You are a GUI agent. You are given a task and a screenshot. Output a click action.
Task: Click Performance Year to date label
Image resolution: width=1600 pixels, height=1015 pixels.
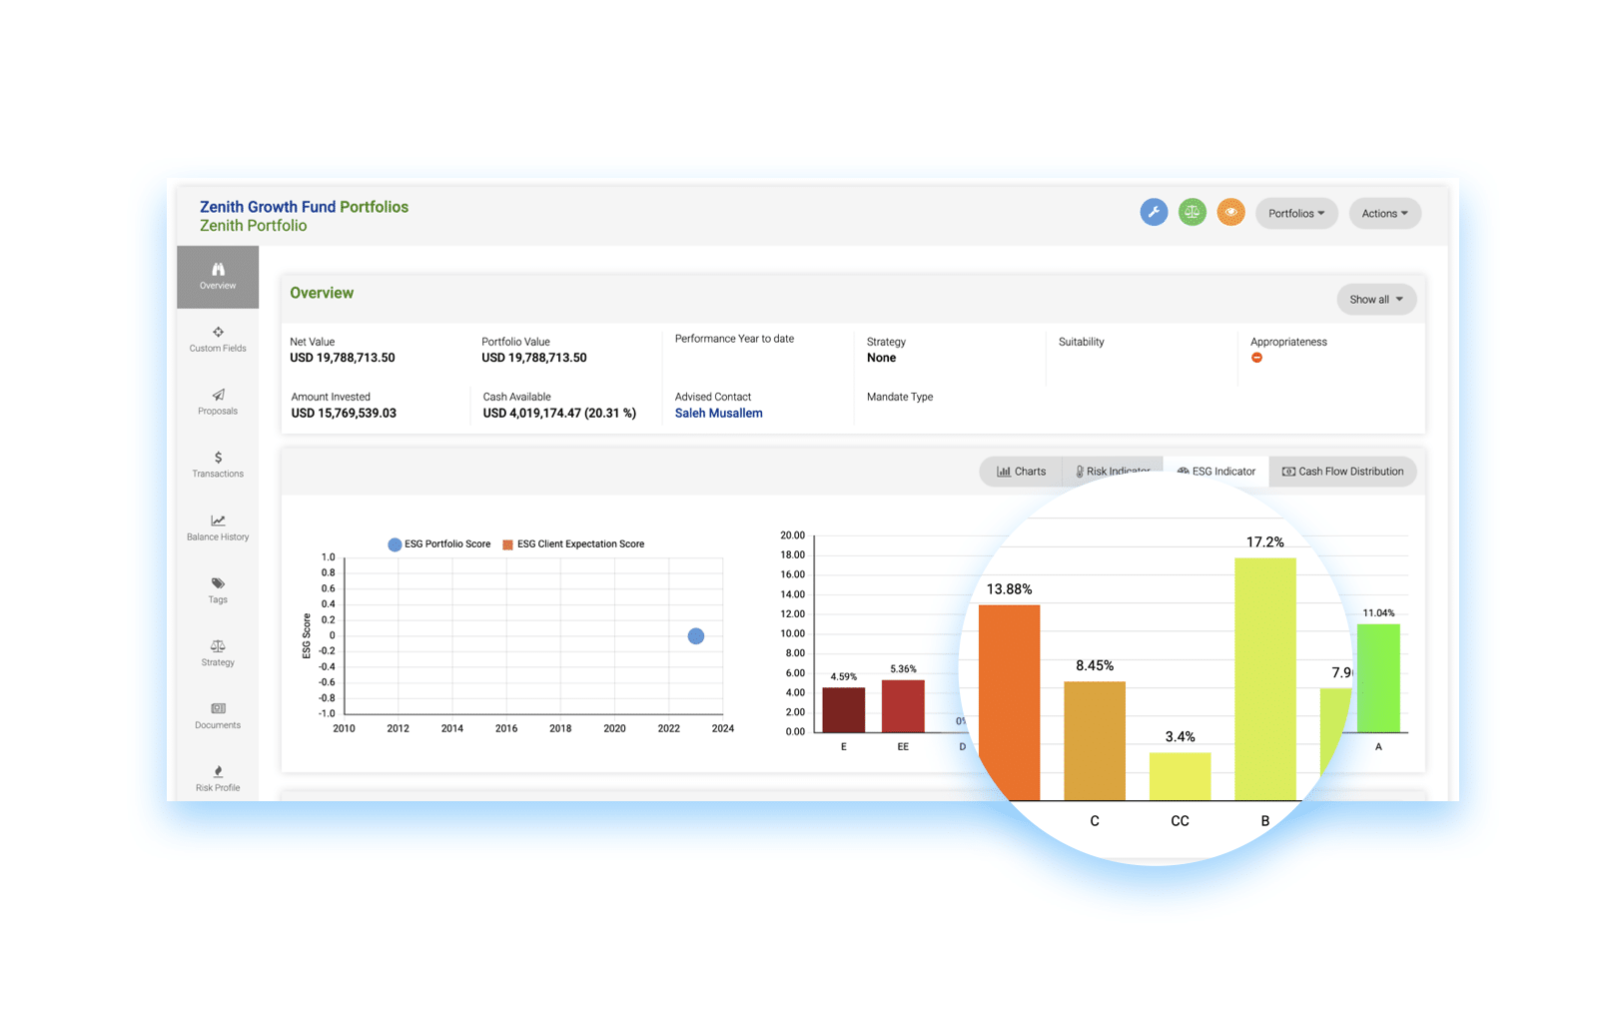point(734,339)
